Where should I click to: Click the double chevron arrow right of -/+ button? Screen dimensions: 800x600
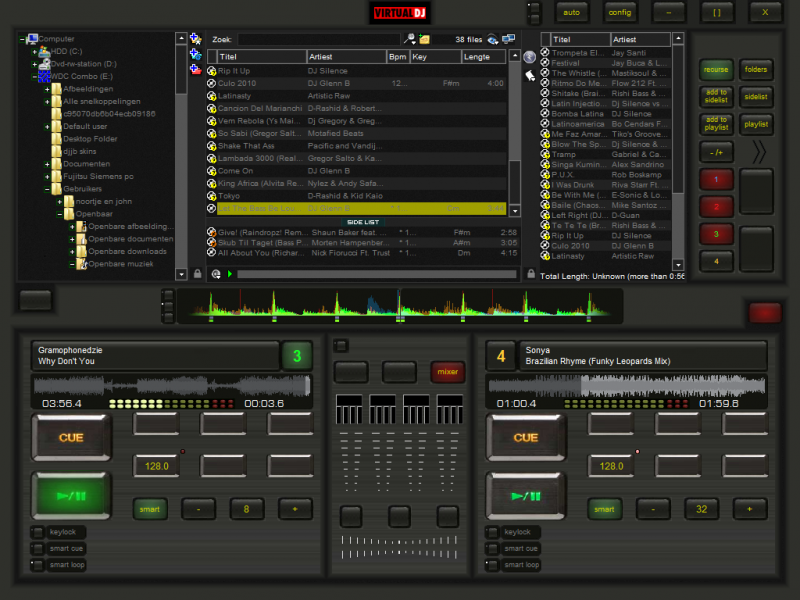pyautogui.click(x=759, y=152)
